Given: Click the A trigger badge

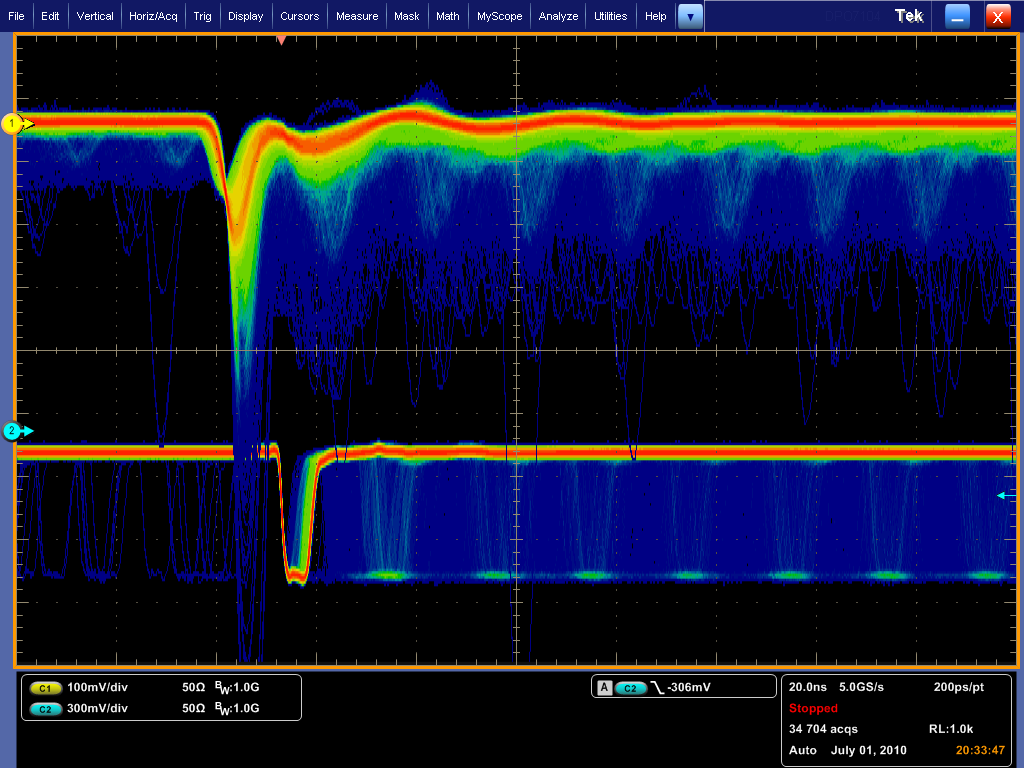Looking at the screenshot, I should tap(604, 688).
